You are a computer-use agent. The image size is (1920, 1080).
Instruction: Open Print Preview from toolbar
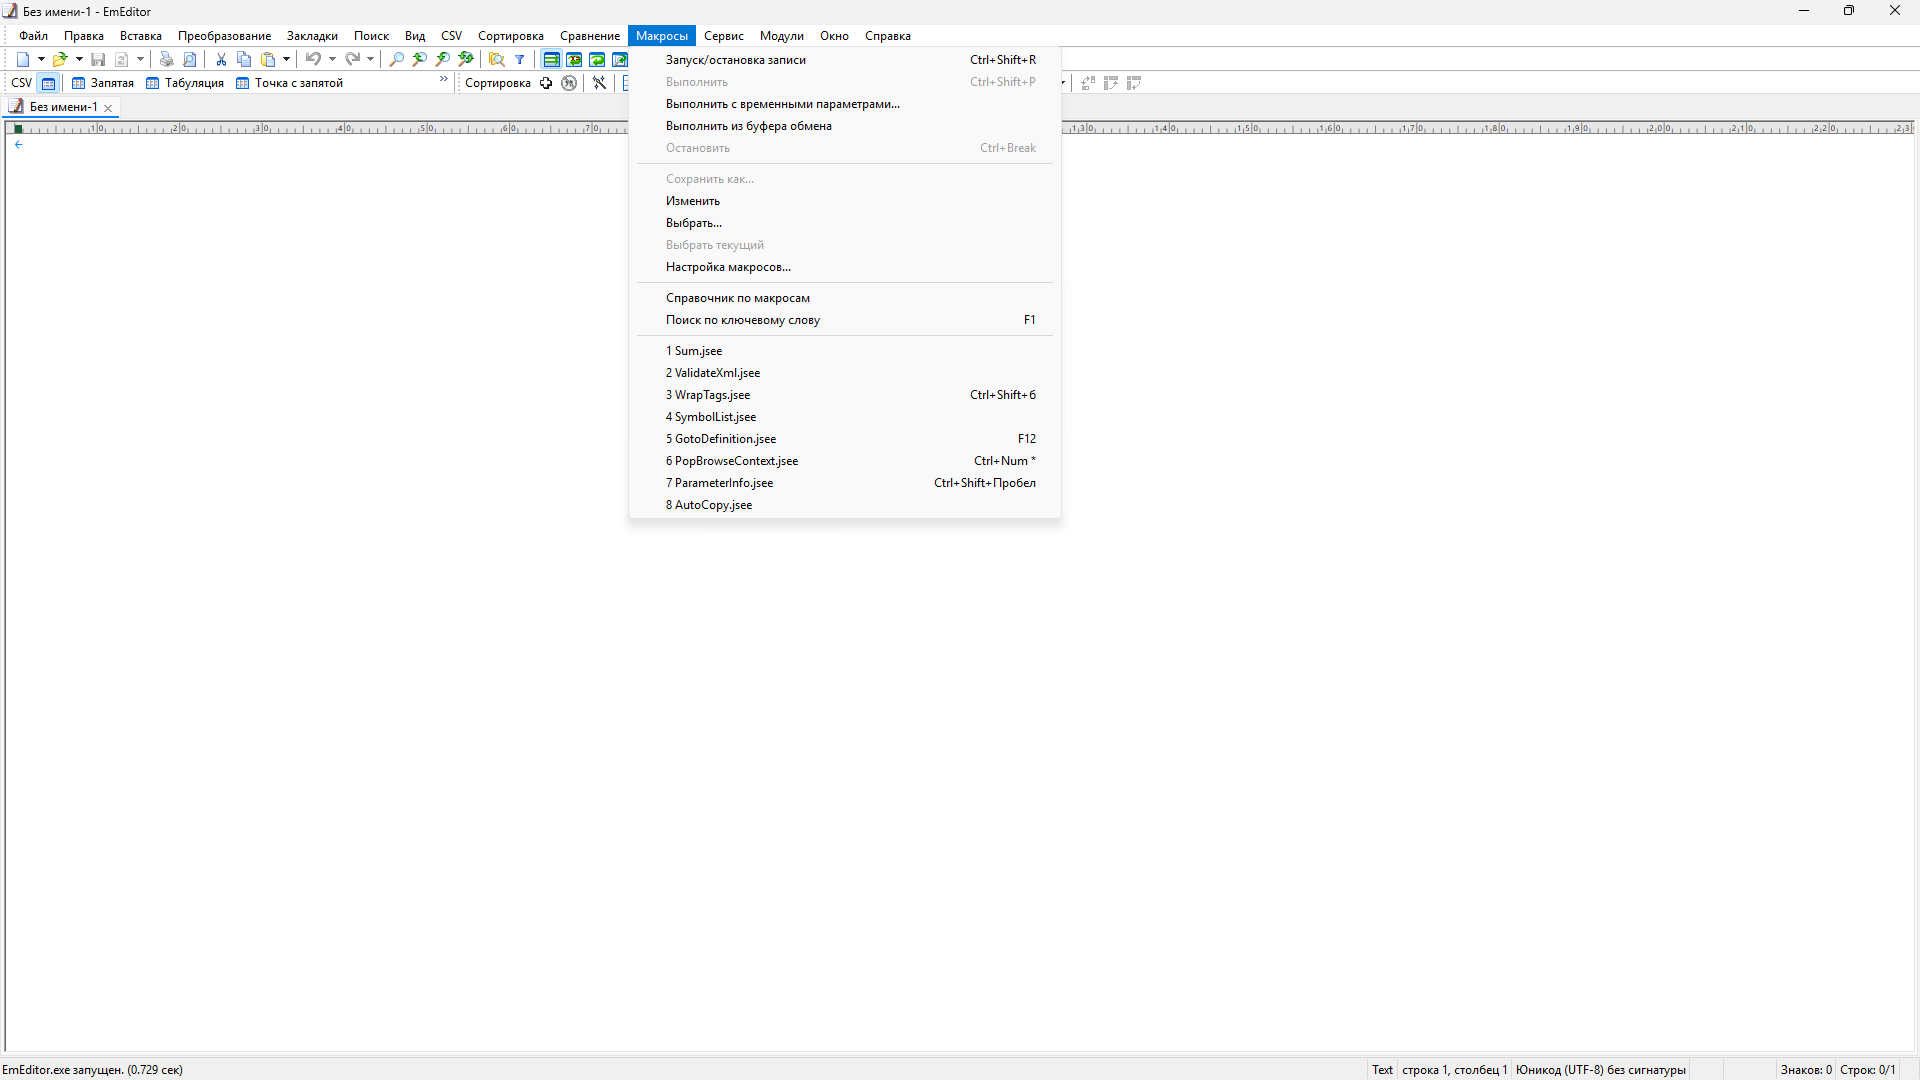pyautogui.click(x=190, y=60)
